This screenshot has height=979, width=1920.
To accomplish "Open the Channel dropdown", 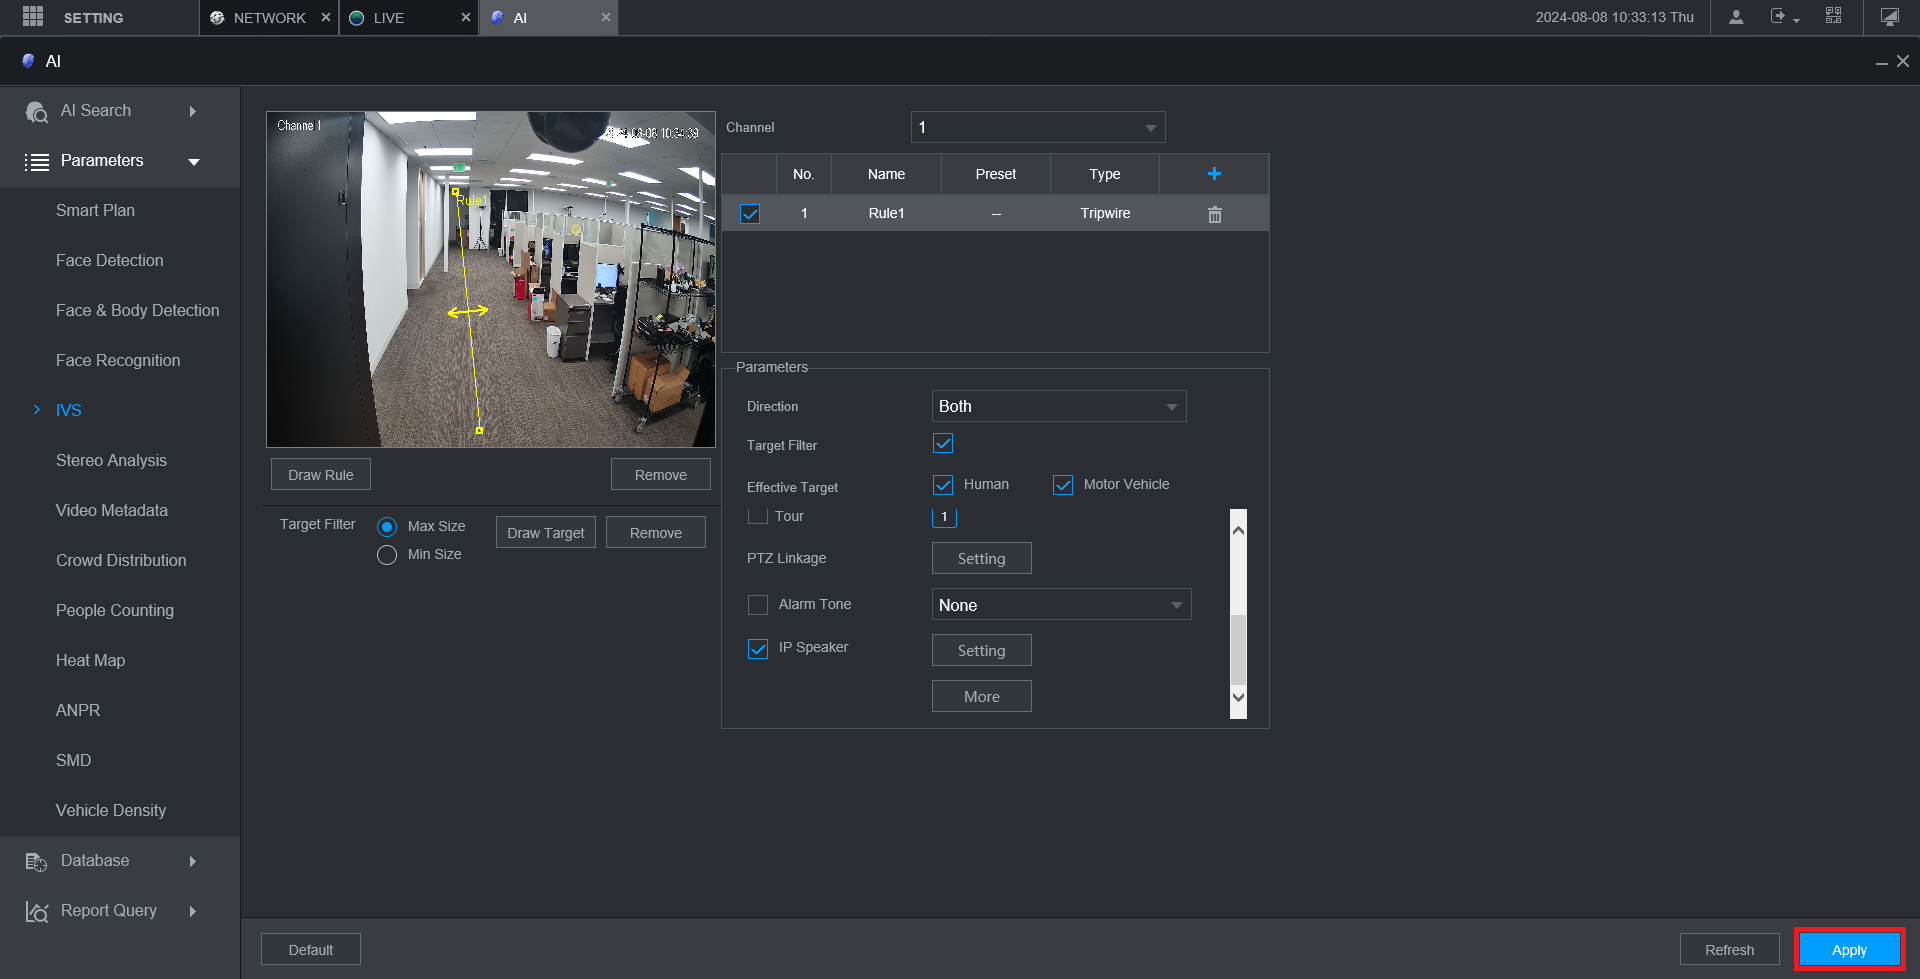I will click(x=1037, y=128).
